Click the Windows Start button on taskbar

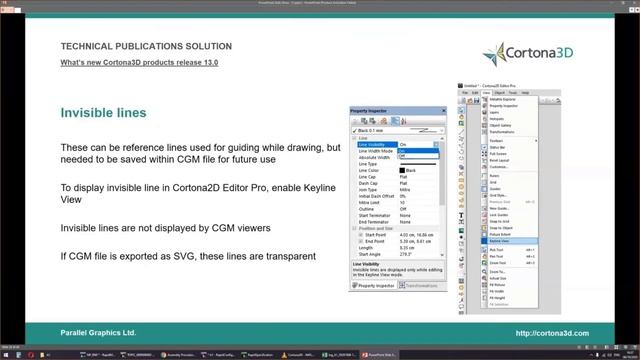pyautogui.click(x=6, y=355)
